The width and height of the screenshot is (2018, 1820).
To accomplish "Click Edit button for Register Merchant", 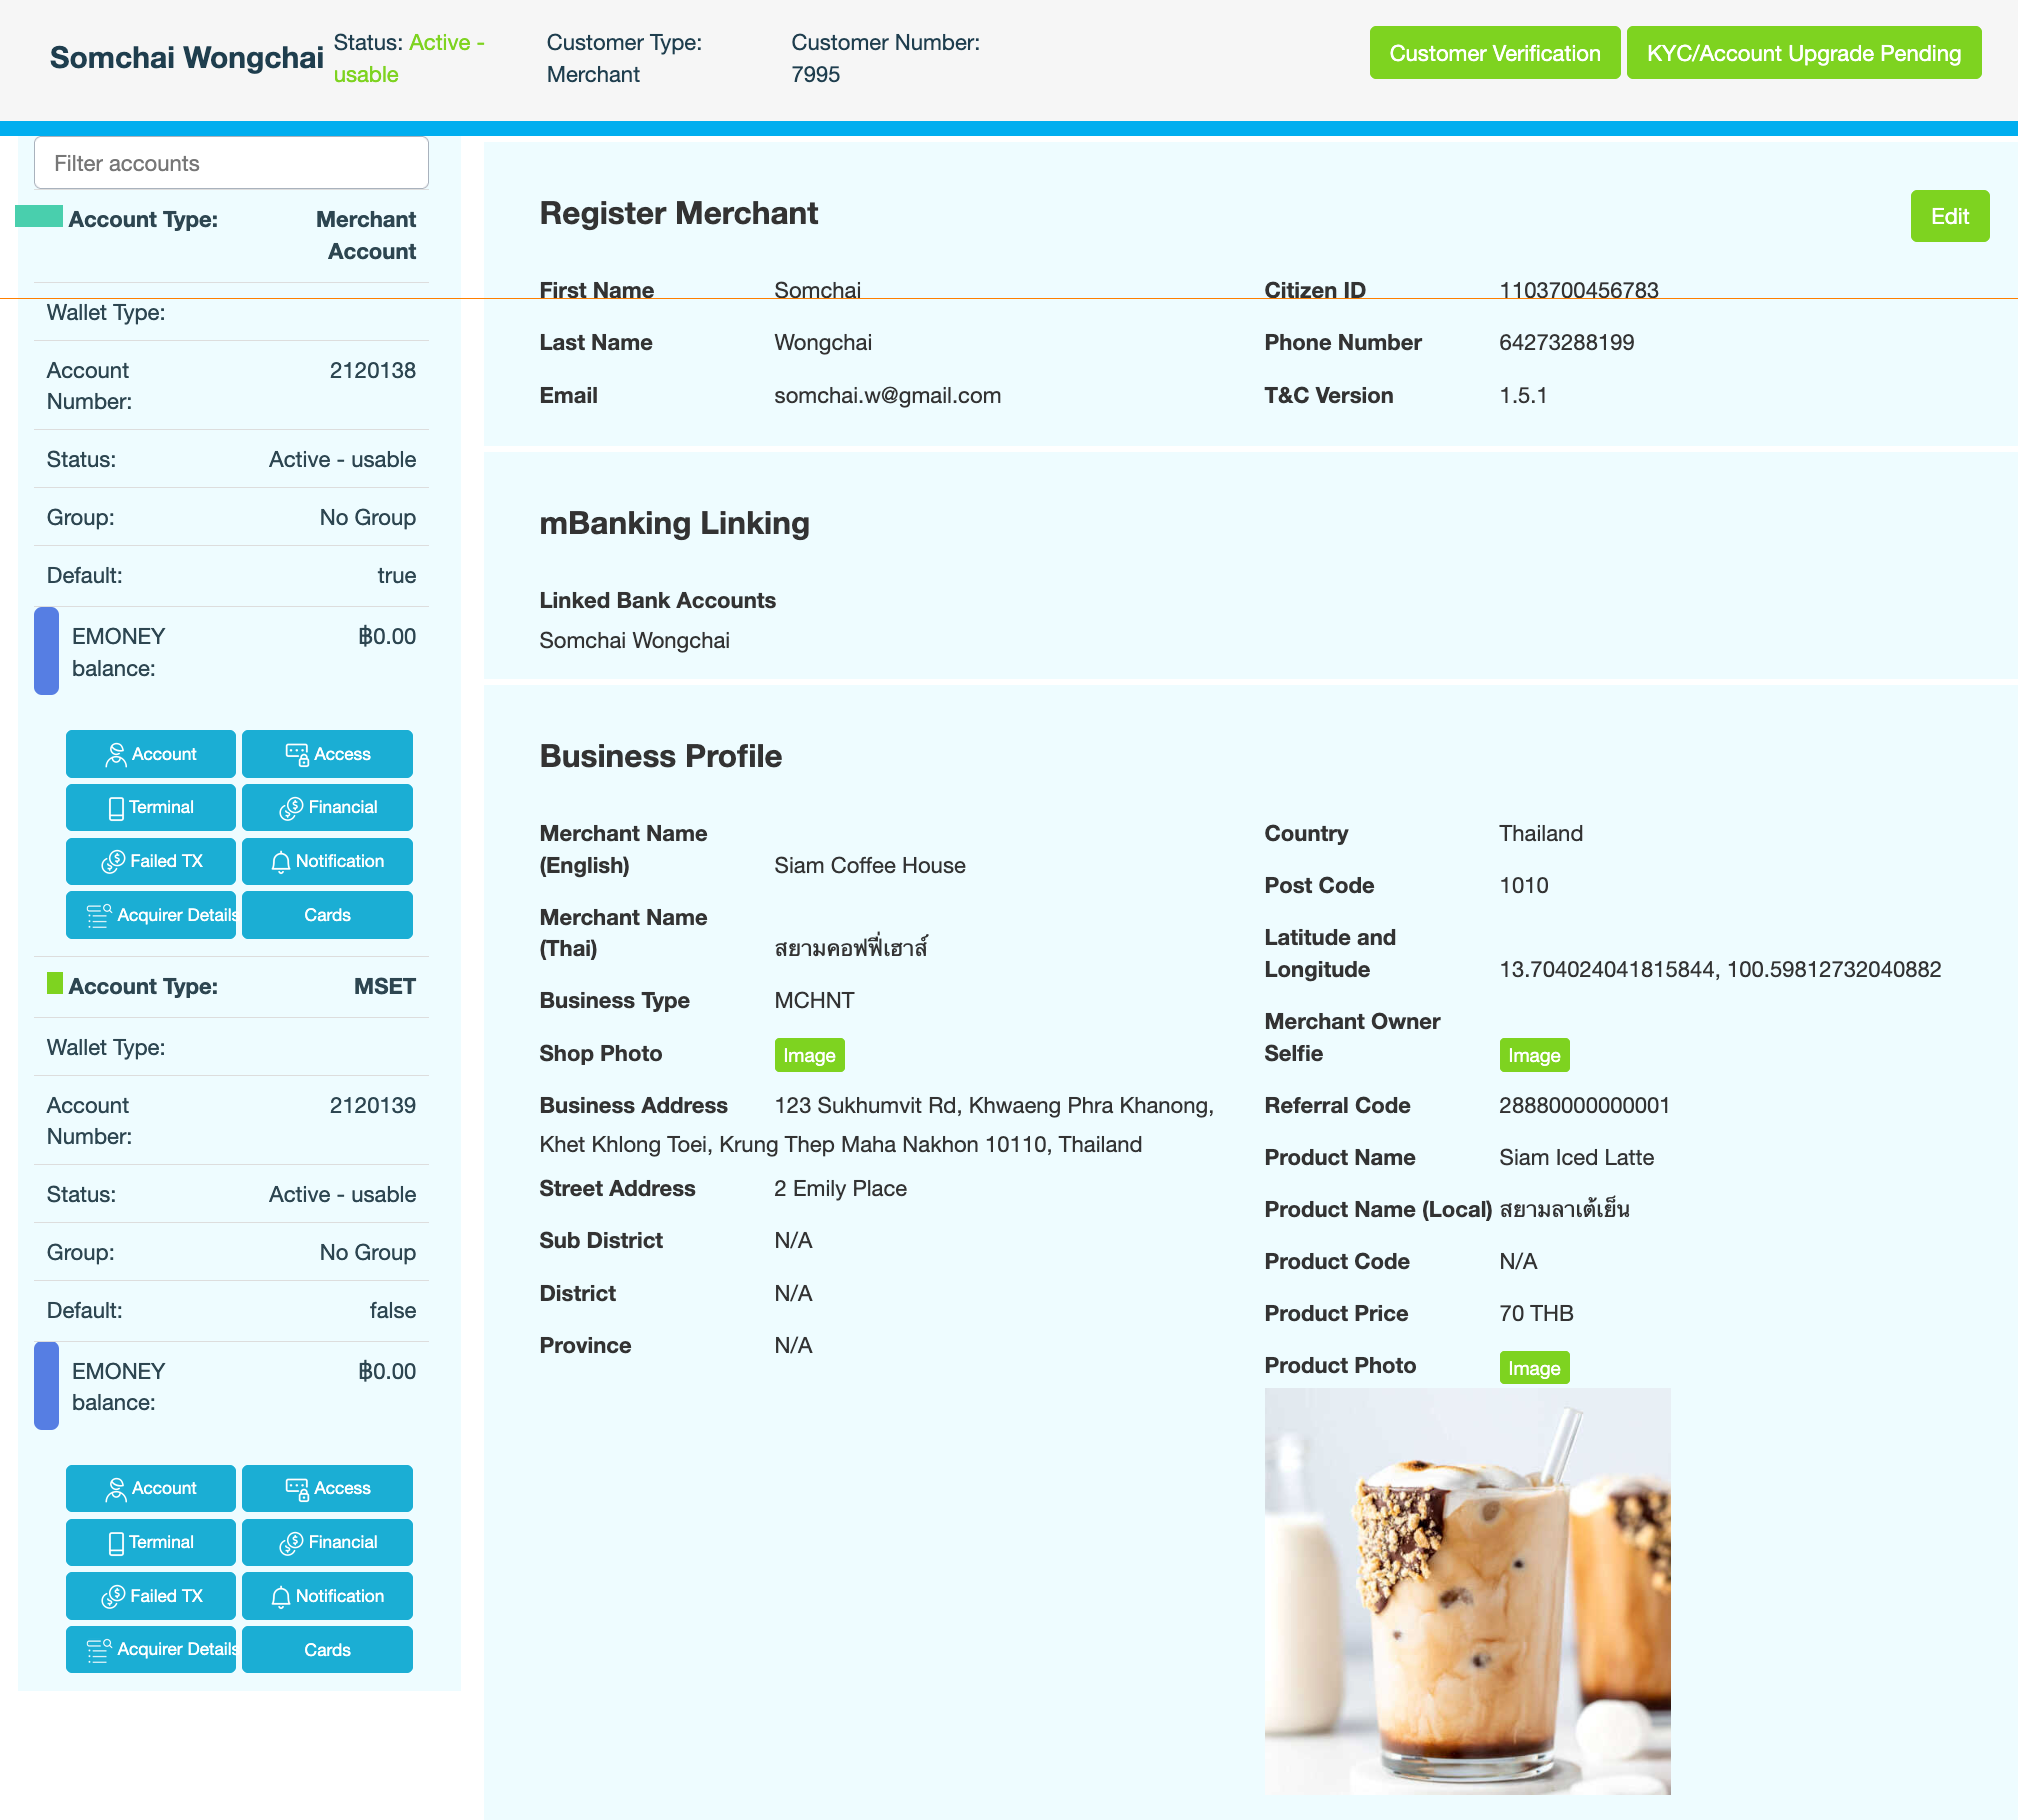I will [1949, 216].
